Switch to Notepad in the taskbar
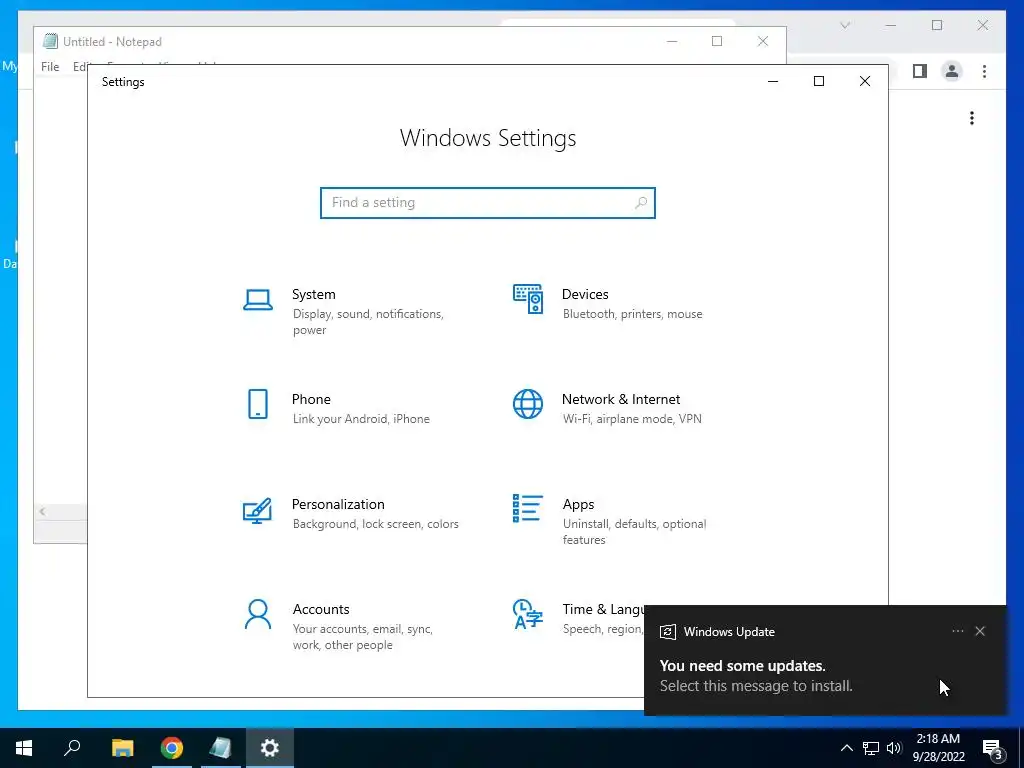The width and height of the screenshot is (1024, 768). pos(221,748)
